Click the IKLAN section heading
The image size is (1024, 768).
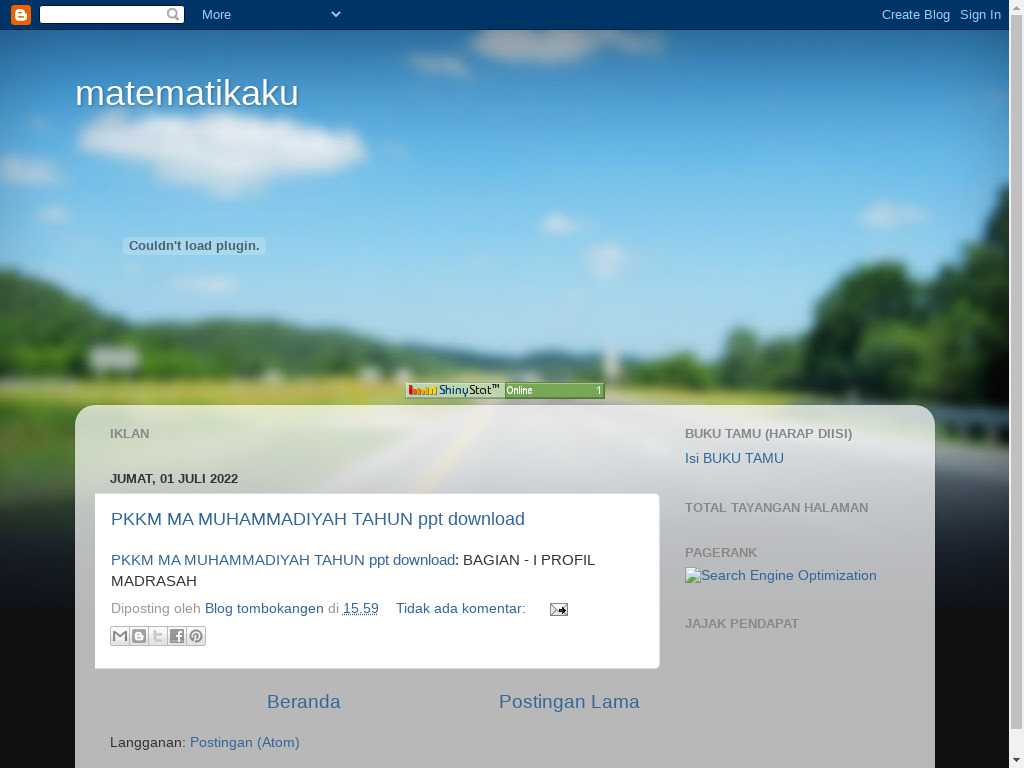(129, 434)
